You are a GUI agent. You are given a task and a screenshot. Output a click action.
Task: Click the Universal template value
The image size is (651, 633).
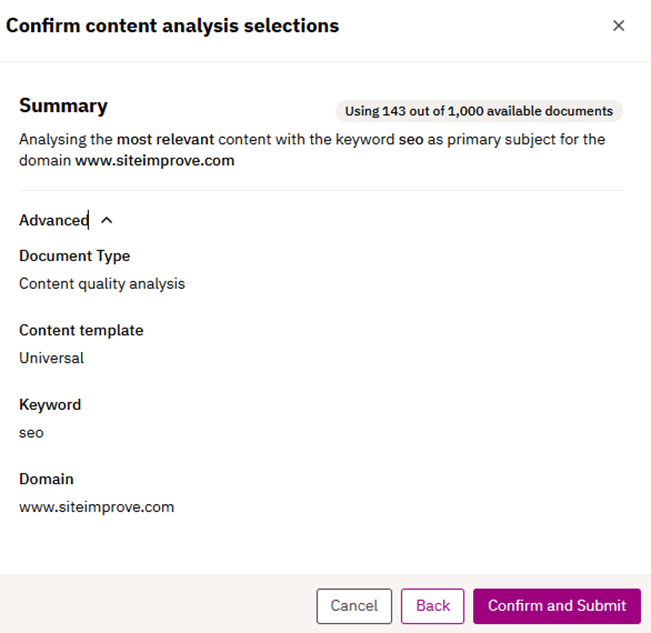click(x=51, y=358)
